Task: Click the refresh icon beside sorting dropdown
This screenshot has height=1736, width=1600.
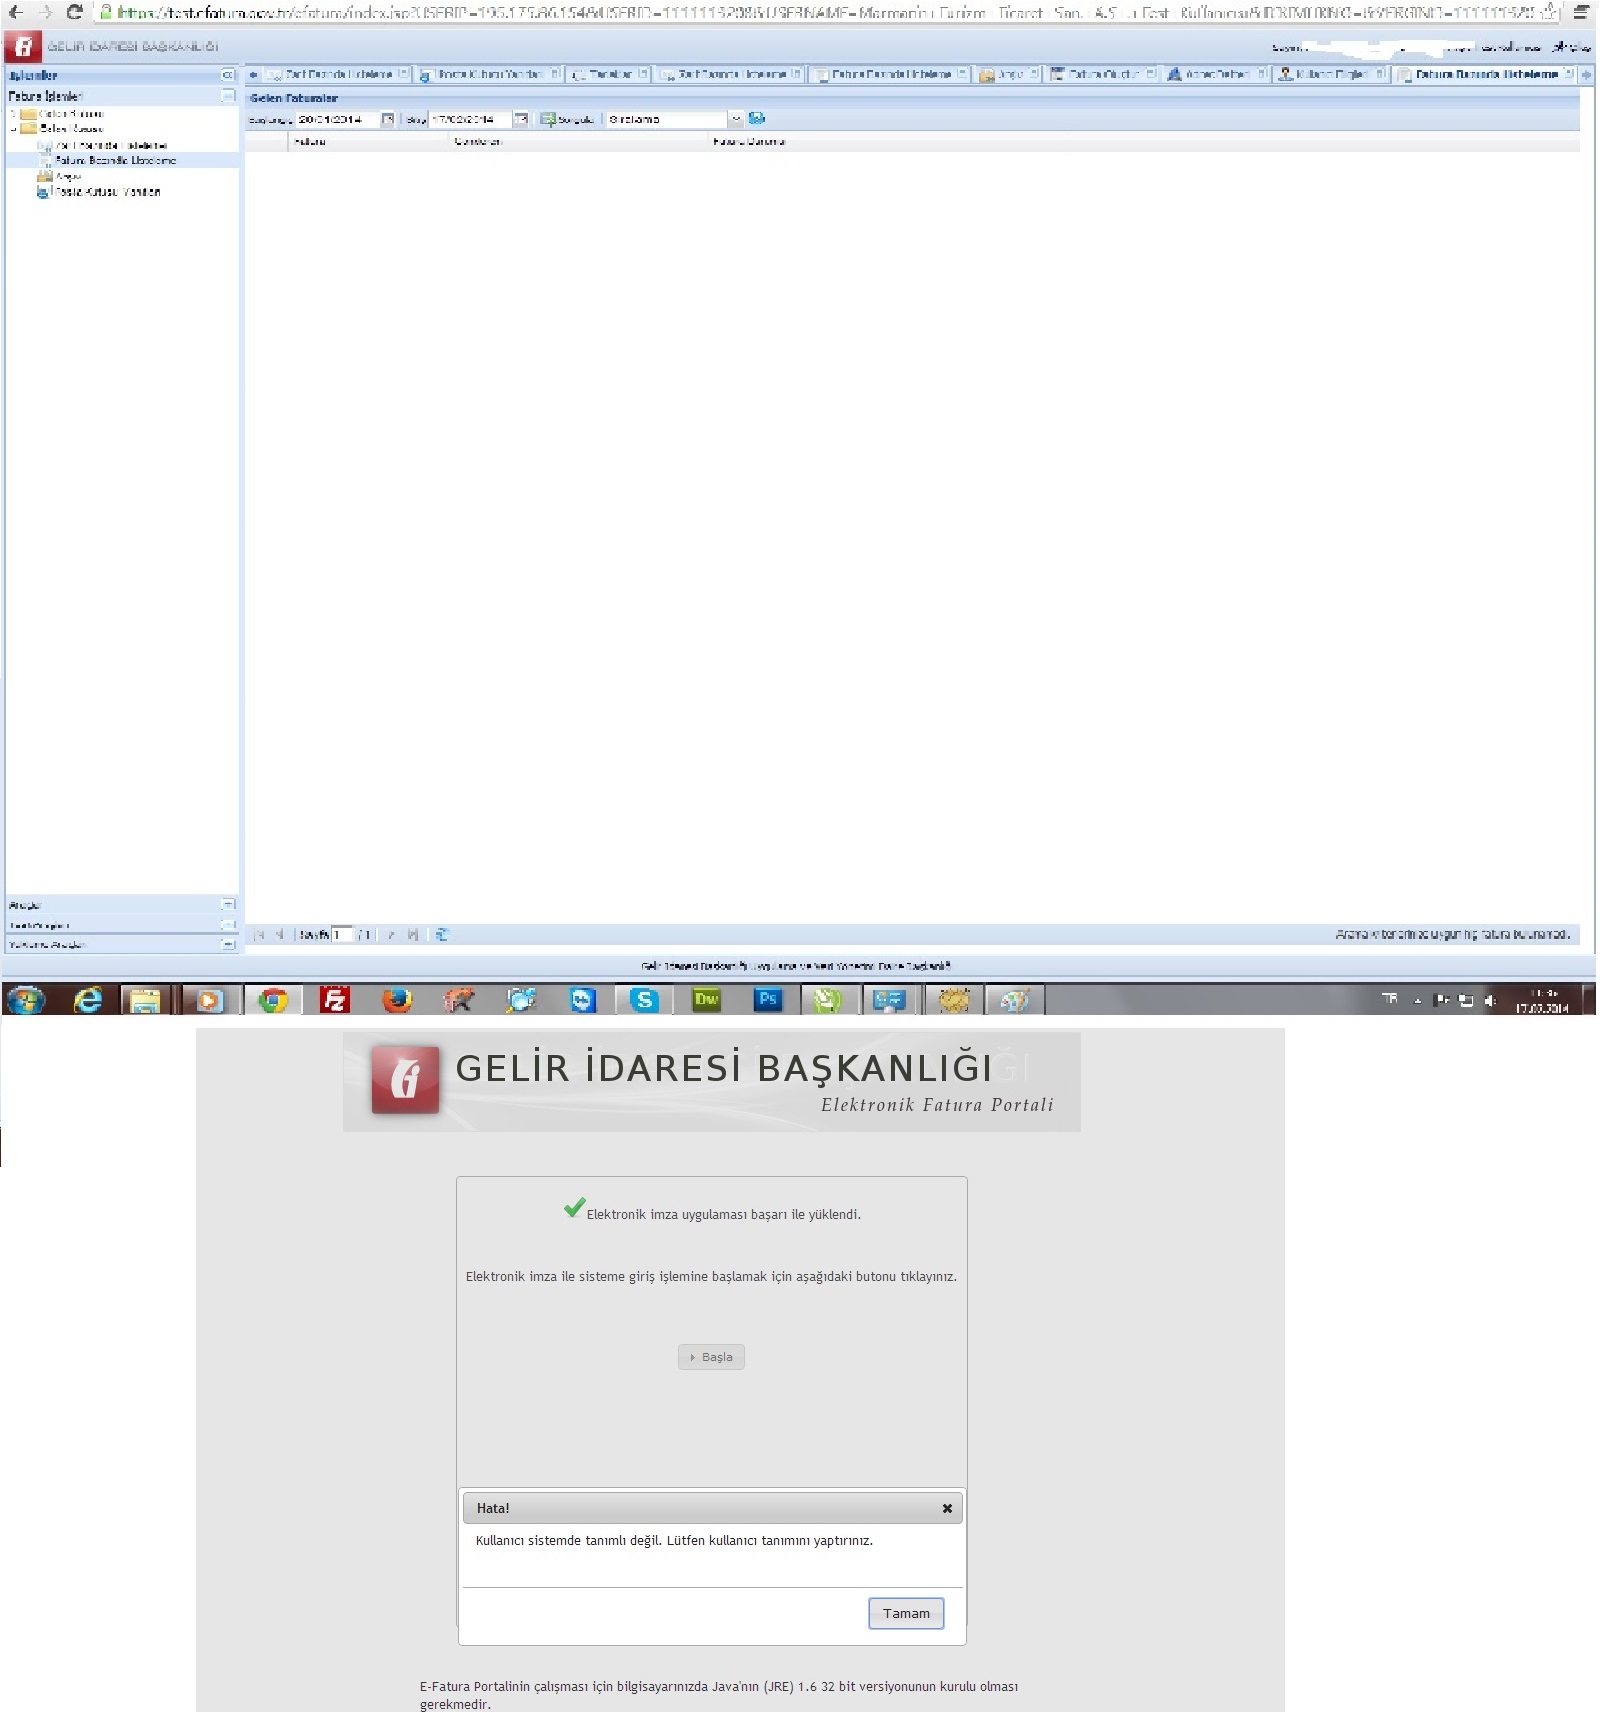Action: 757,118
